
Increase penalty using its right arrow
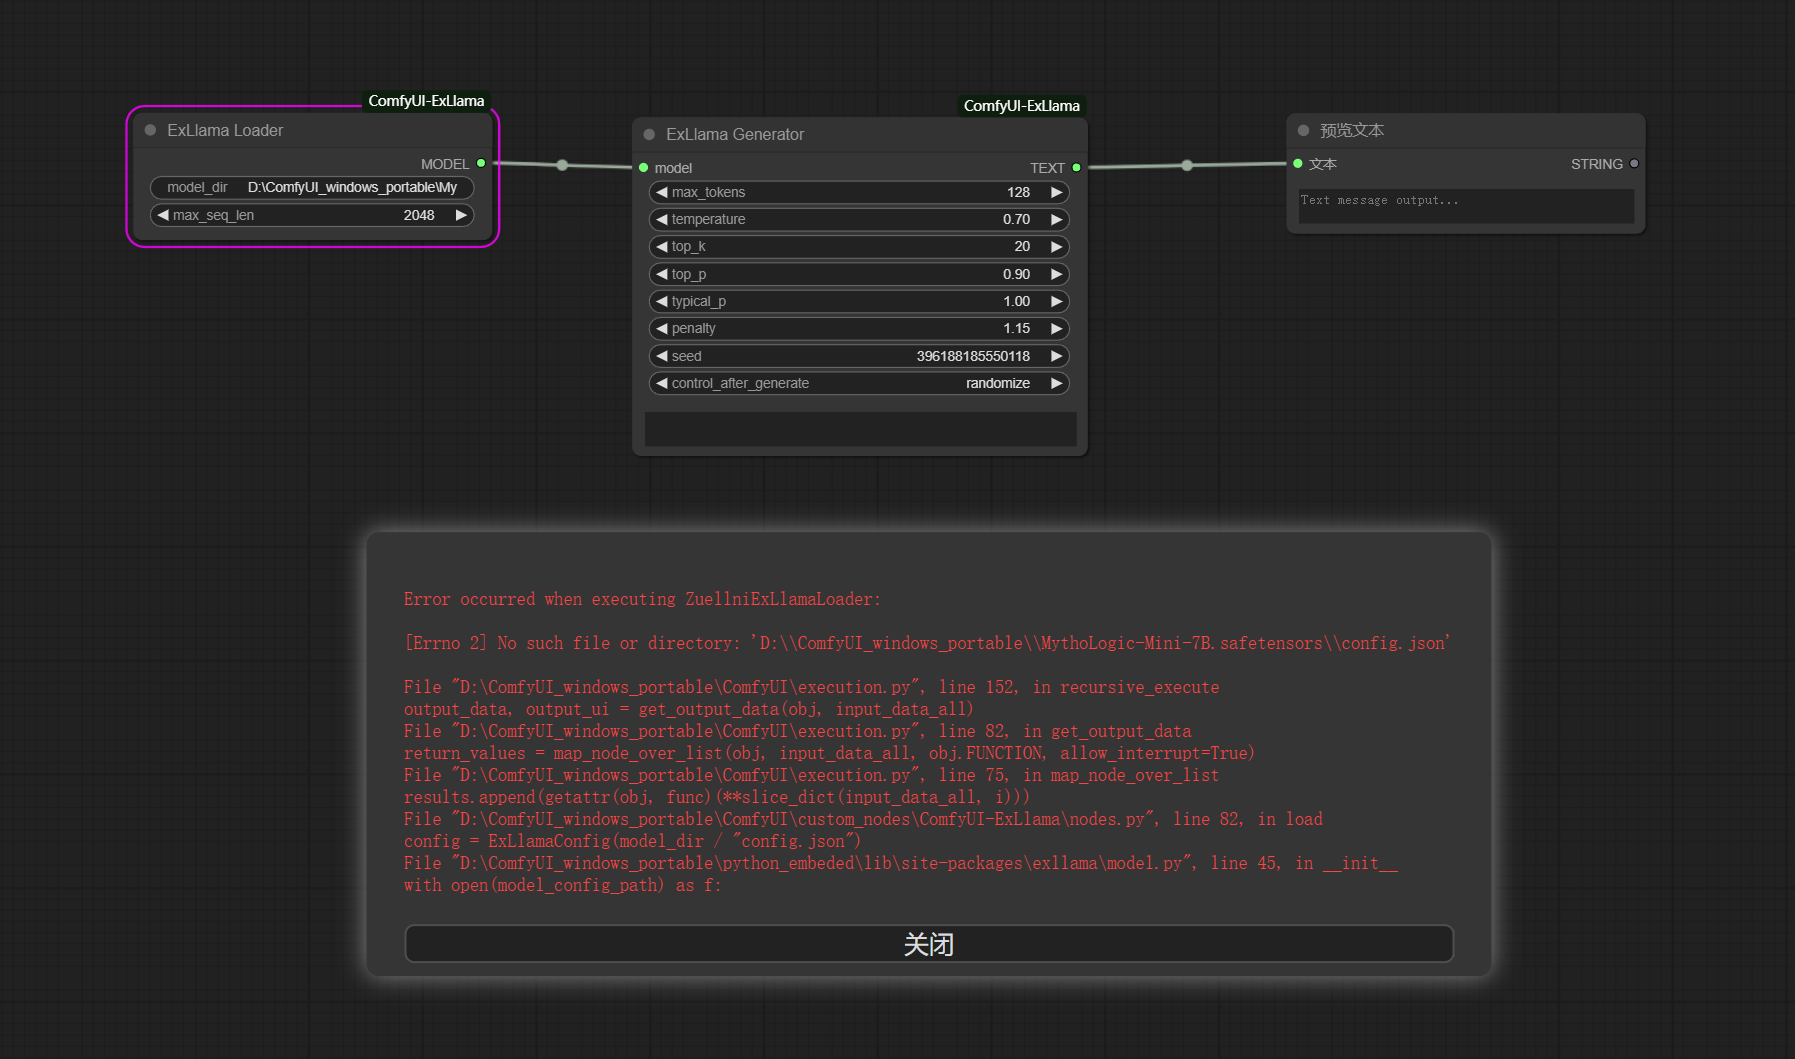[x=1056, y=328]
